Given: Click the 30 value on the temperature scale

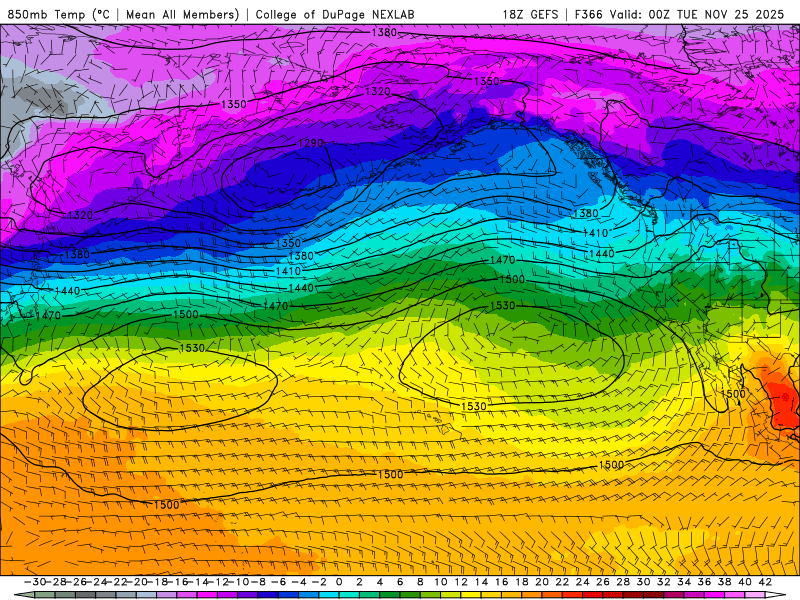Looking at the screenshot, I should (644, 582).
